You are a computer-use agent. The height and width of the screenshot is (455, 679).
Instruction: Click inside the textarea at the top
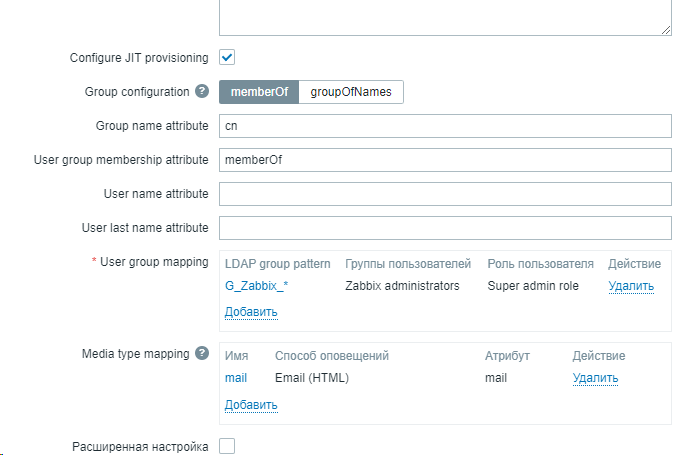(444, 17)
